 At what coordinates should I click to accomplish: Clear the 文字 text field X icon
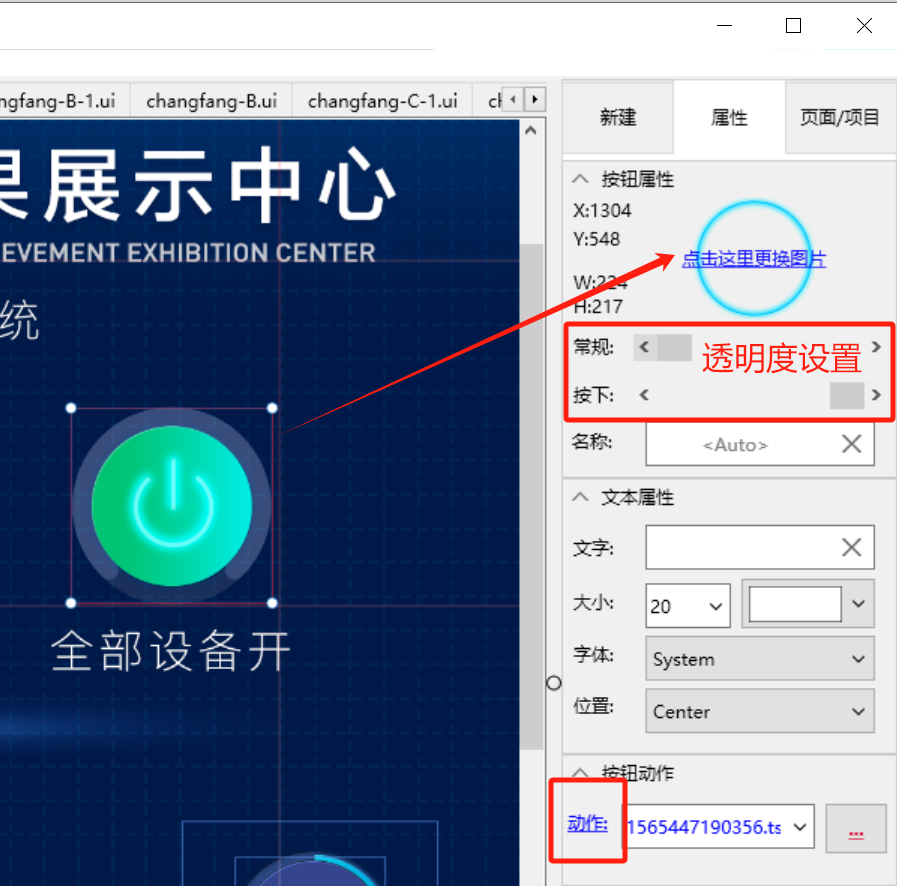851,547
